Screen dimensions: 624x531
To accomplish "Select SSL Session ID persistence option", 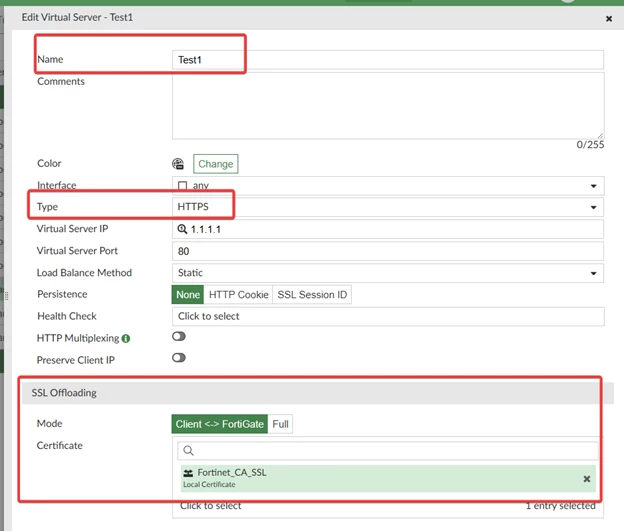I will pyautogui.click(x=312, y=295).
